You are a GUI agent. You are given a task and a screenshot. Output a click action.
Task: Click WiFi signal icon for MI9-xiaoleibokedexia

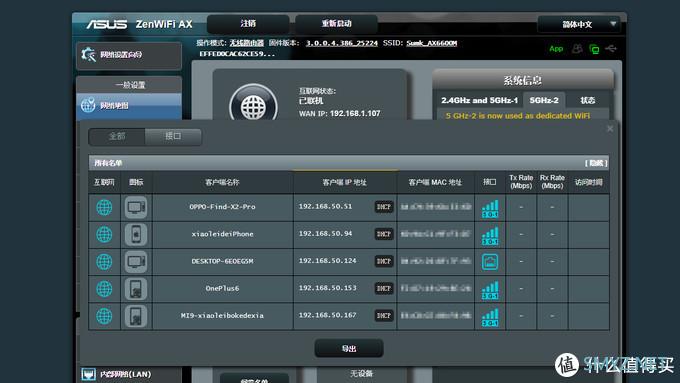pos(490,317)
